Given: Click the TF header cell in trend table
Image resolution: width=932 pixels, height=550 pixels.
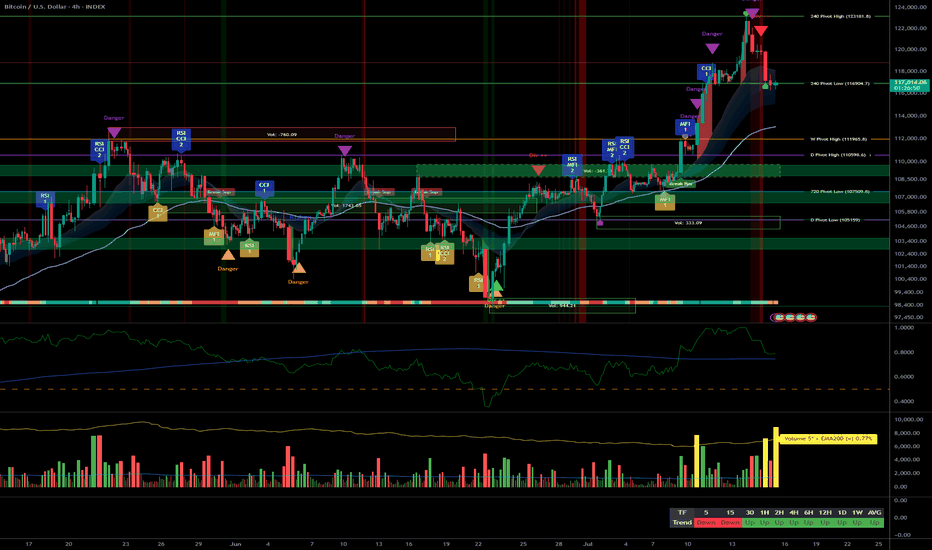Looking at the screenshot, I should click(x=682, y=513).
